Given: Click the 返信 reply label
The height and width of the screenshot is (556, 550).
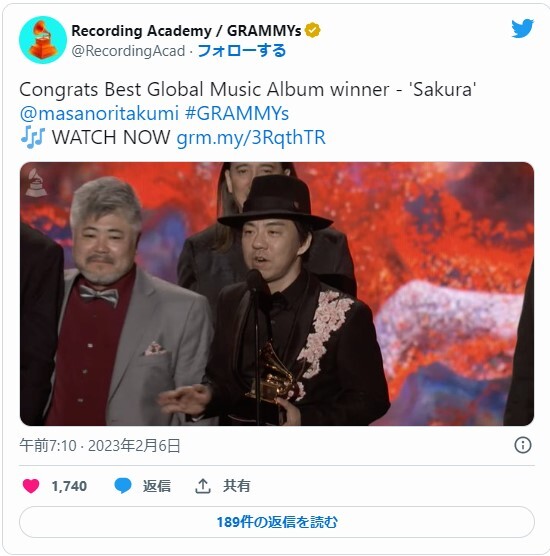Looking at the screenshot, I should coord(157,486).
